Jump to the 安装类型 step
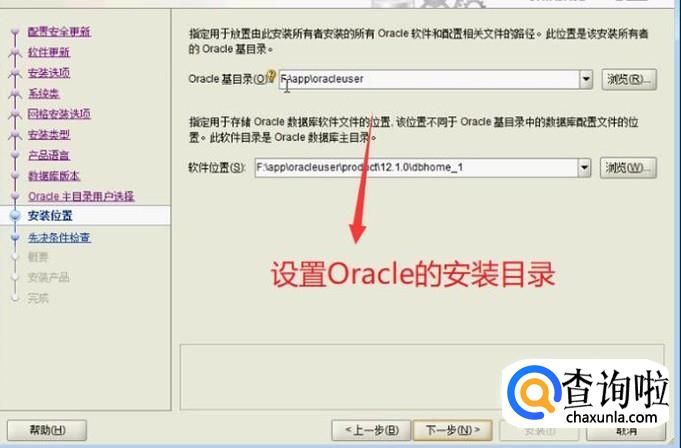This screenshot has width=681, height=448. click(49, 135)
